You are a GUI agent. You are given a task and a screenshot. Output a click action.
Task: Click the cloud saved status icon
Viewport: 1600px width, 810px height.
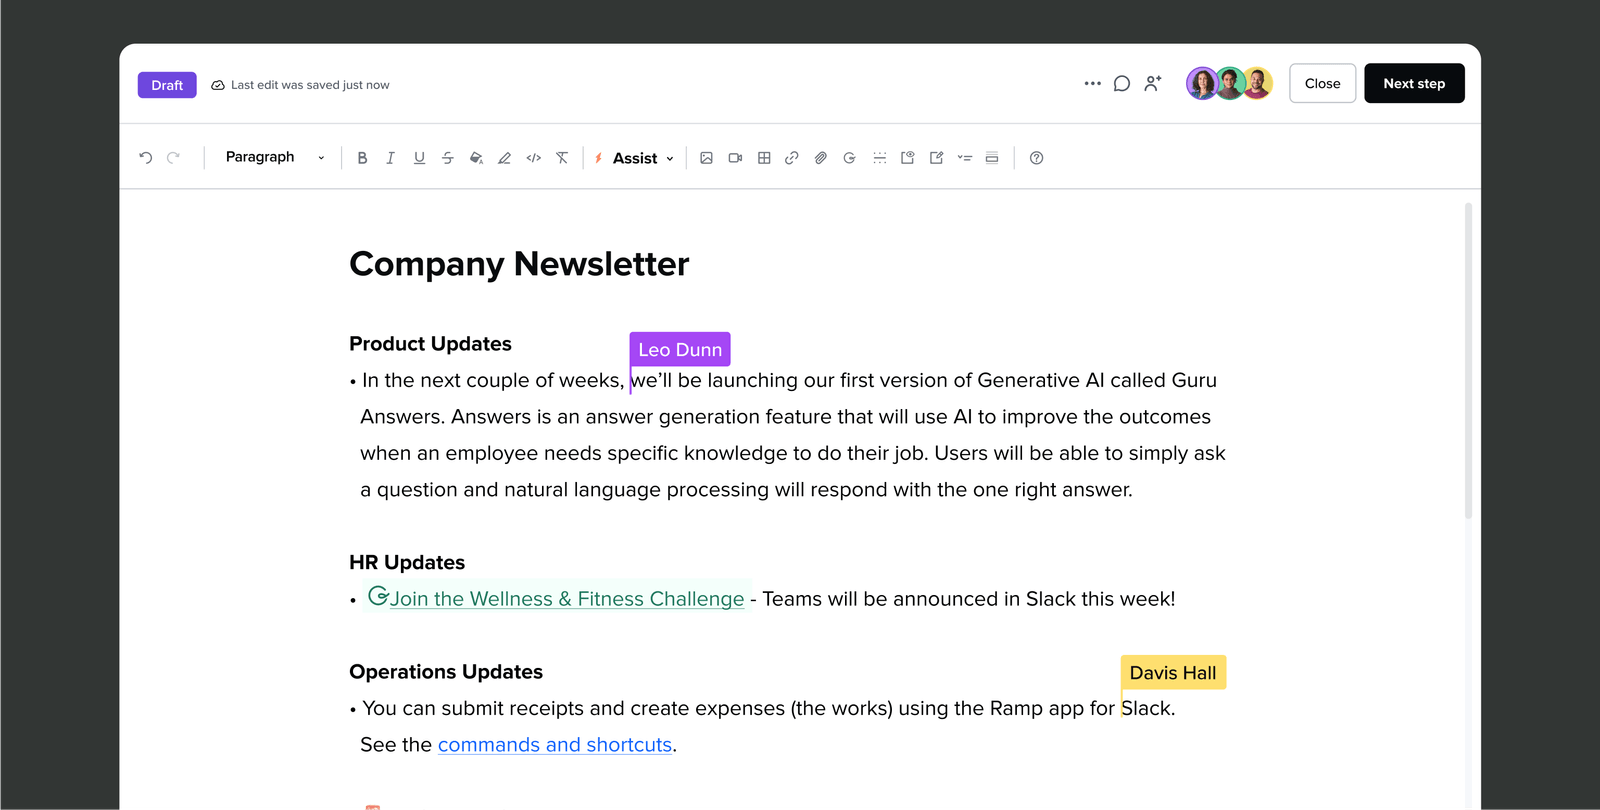click(218, 85)
